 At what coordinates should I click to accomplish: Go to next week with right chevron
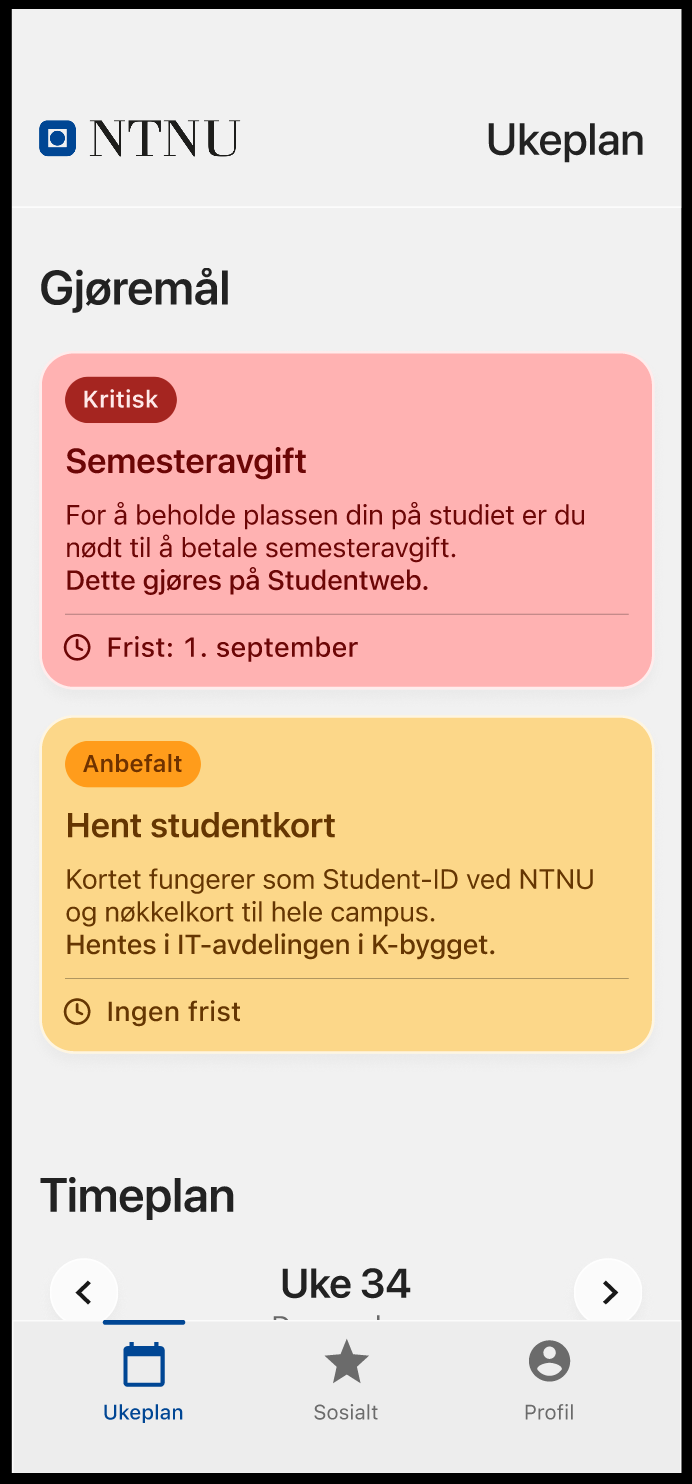[608, 1292]
